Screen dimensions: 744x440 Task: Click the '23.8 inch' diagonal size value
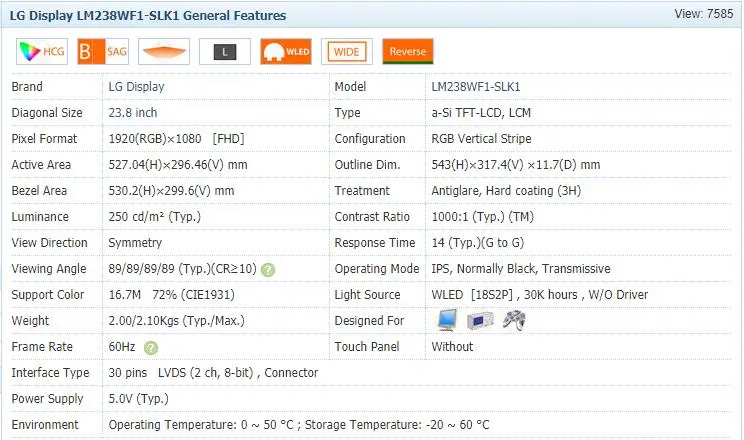click(x=133, y=113)
